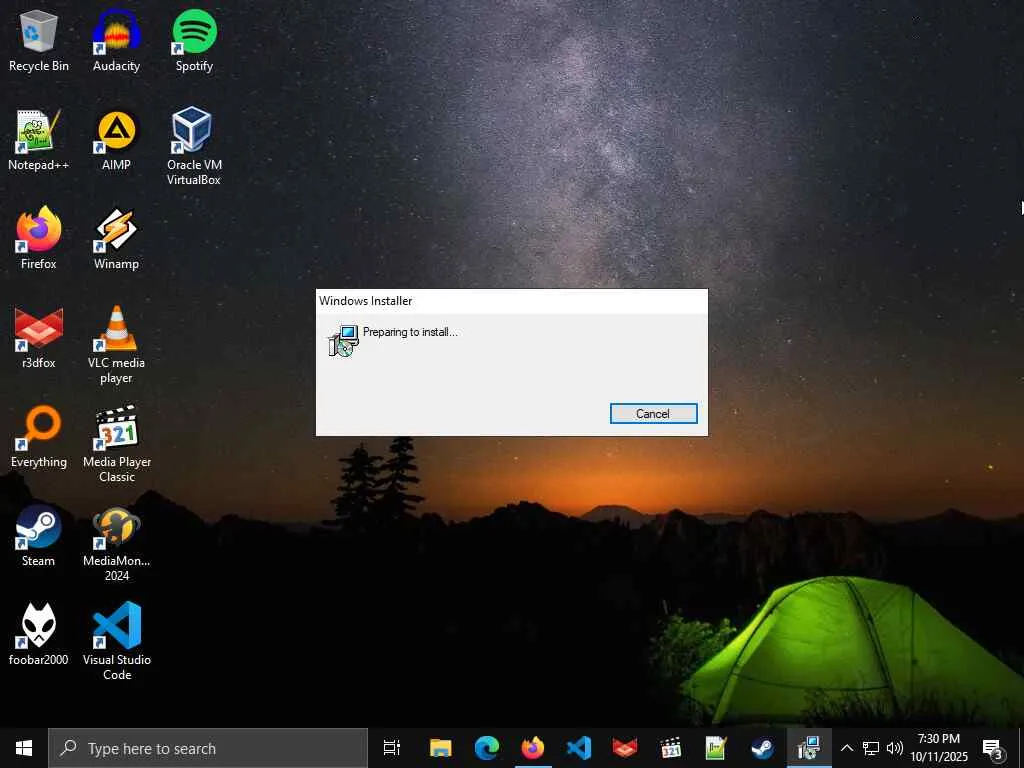The height and width of the screenshot is (768, 1024).
Task: Open File Explorer from the taskbar
Action: click(x=441, y=748)
